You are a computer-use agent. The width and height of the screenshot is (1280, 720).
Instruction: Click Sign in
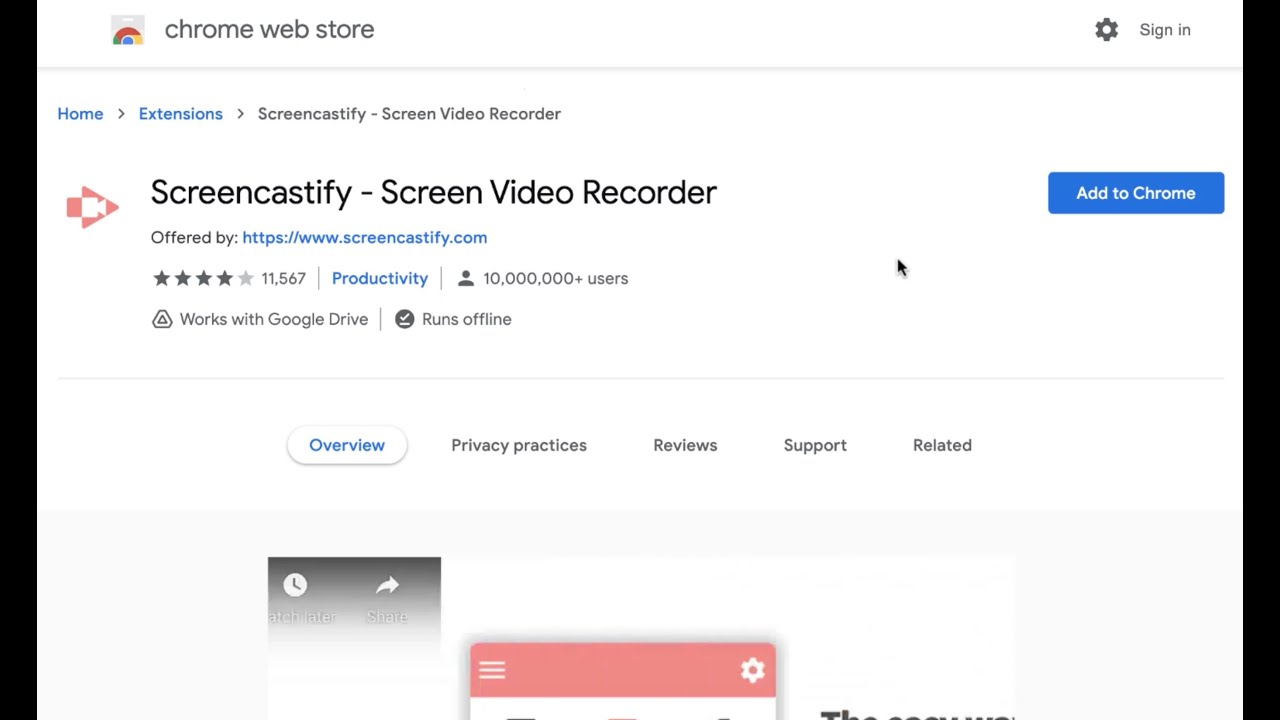coord(1165,30)
